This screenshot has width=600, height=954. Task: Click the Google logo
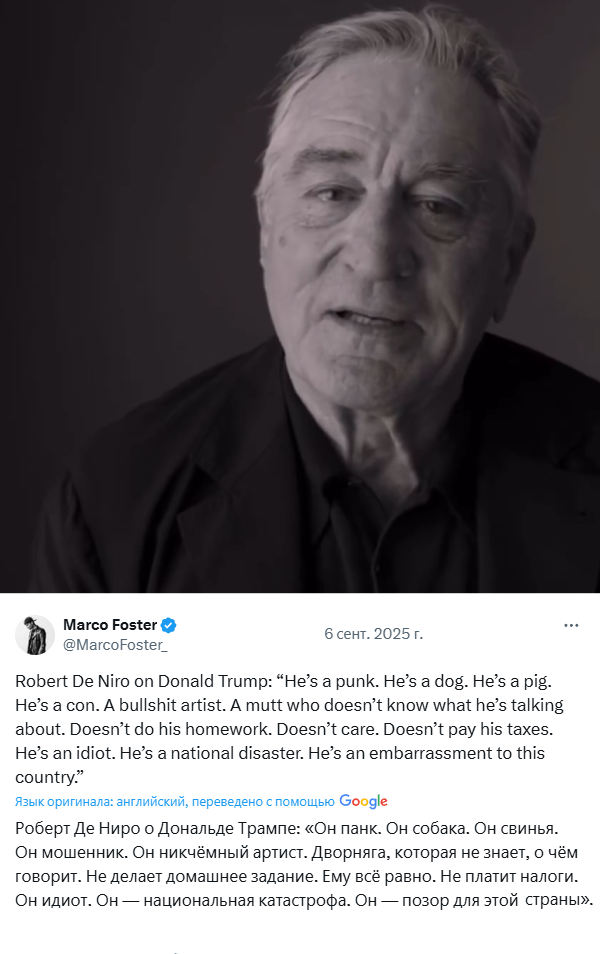[x=363, y=801]
